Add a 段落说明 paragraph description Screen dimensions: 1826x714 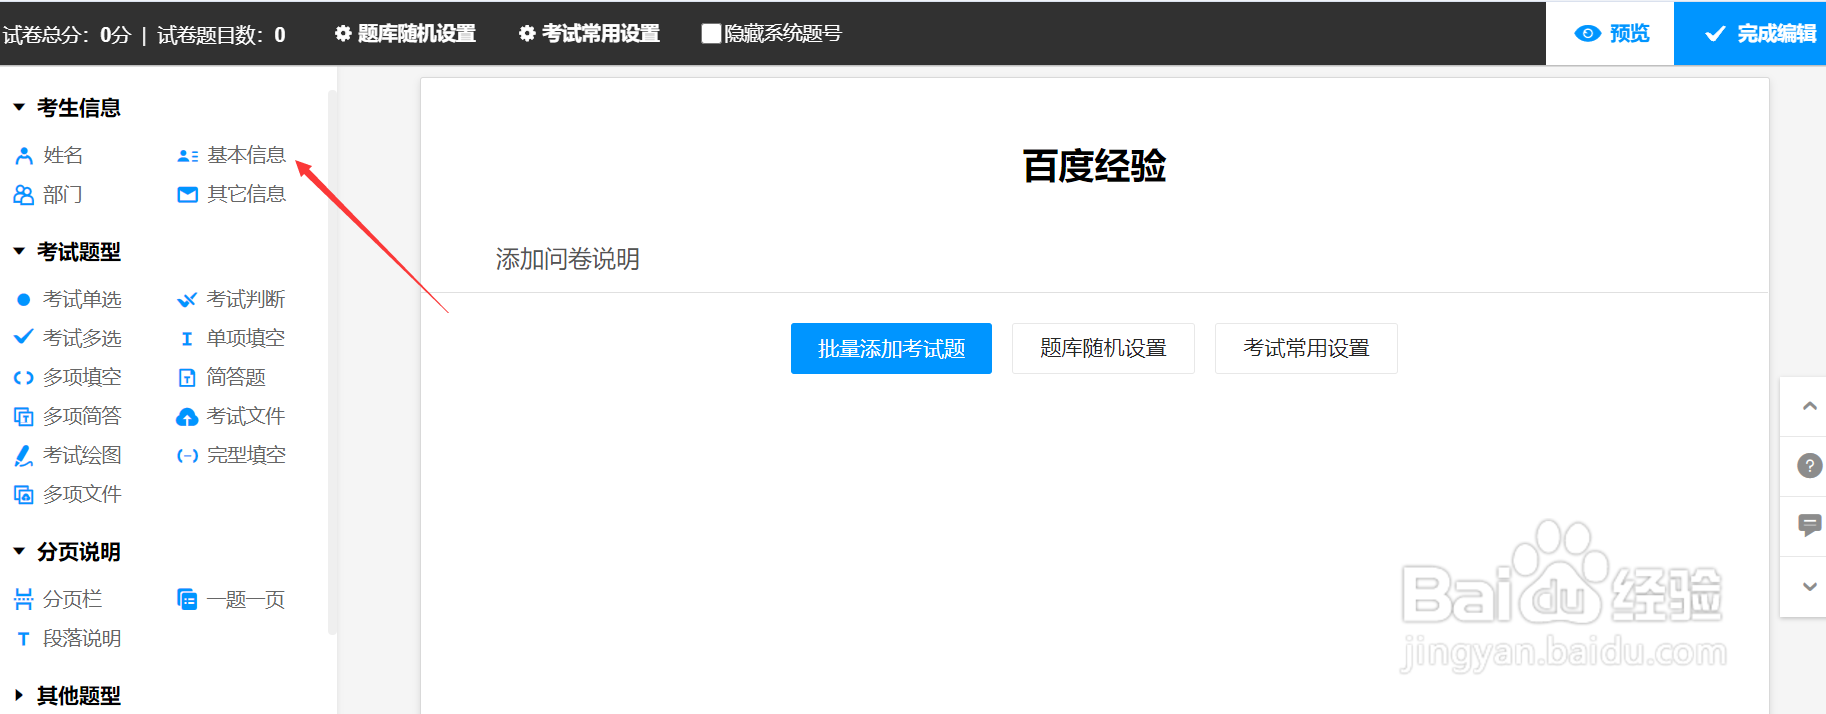[x=68, y=638]
